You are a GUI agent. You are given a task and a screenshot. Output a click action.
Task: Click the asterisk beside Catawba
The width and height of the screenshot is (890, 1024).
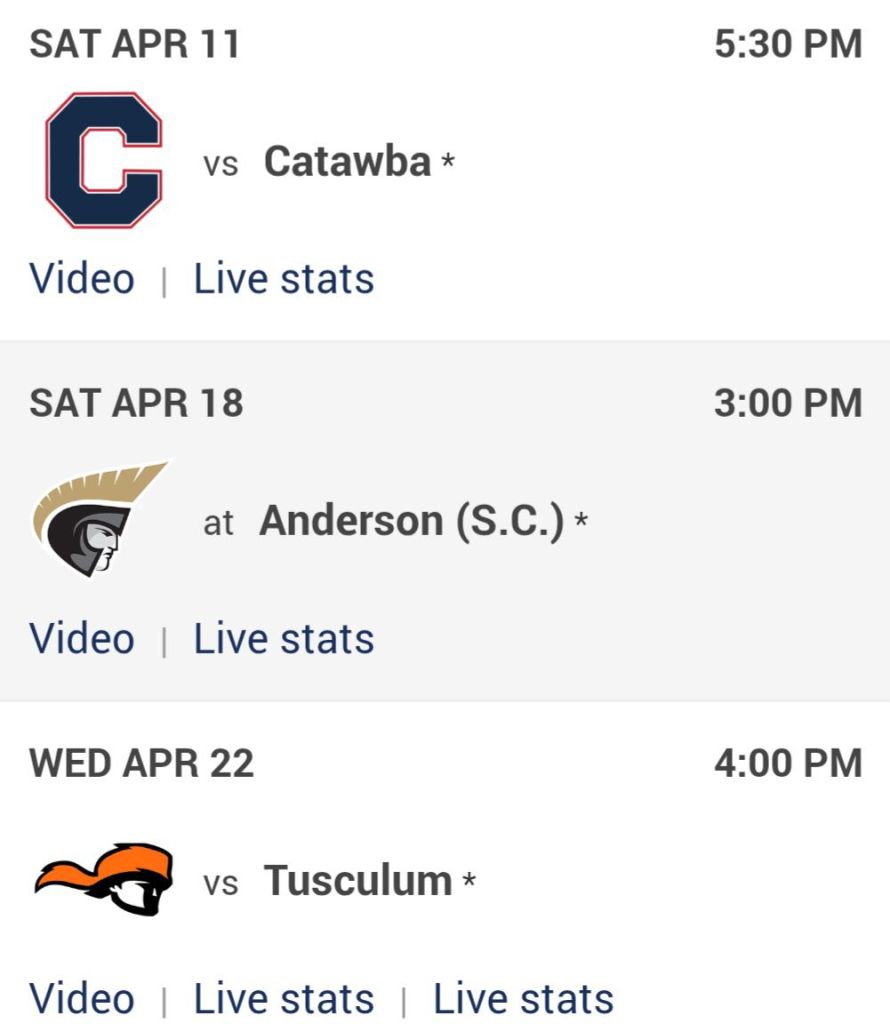click(x=448, y=160)
